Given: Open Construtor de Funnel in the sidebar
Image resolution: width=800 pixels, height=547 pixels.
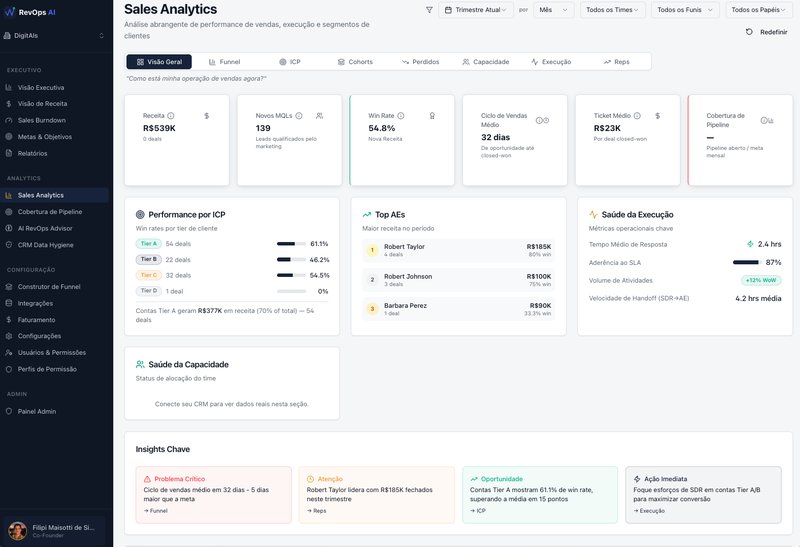Looking at the screenshot, I should click(54, 287).
